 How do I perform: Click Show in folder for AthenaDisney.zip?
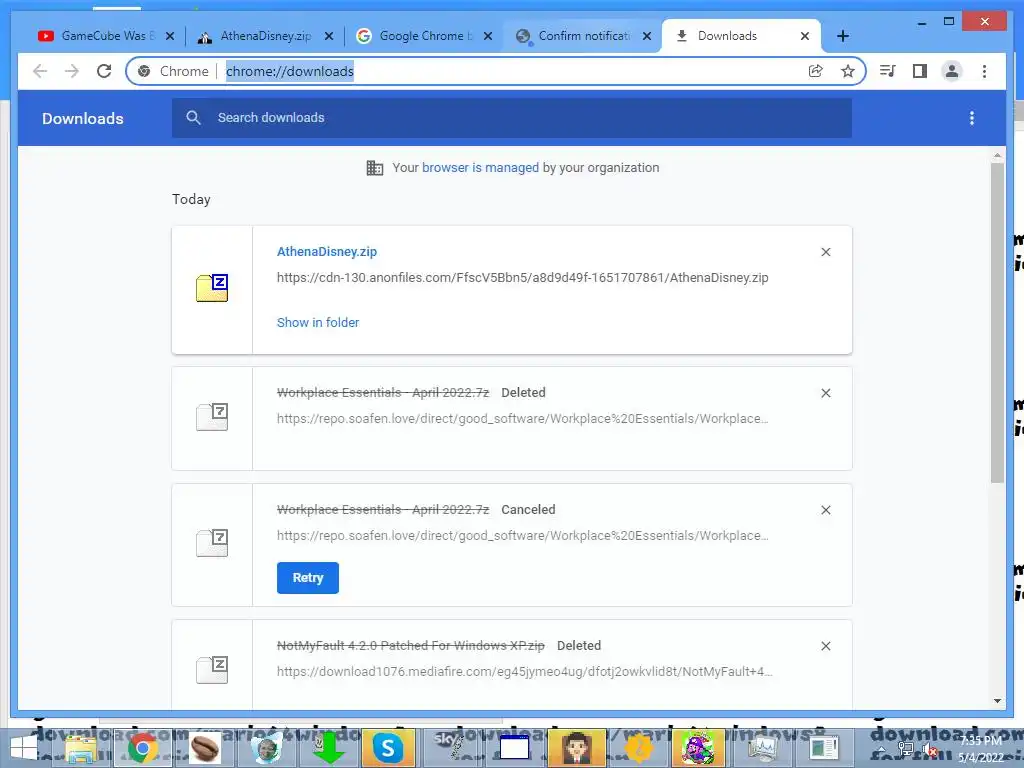point(317,323)
